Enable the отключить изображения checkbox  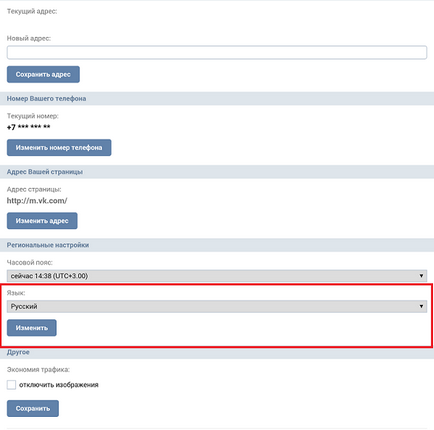click(x=11, y=385)
